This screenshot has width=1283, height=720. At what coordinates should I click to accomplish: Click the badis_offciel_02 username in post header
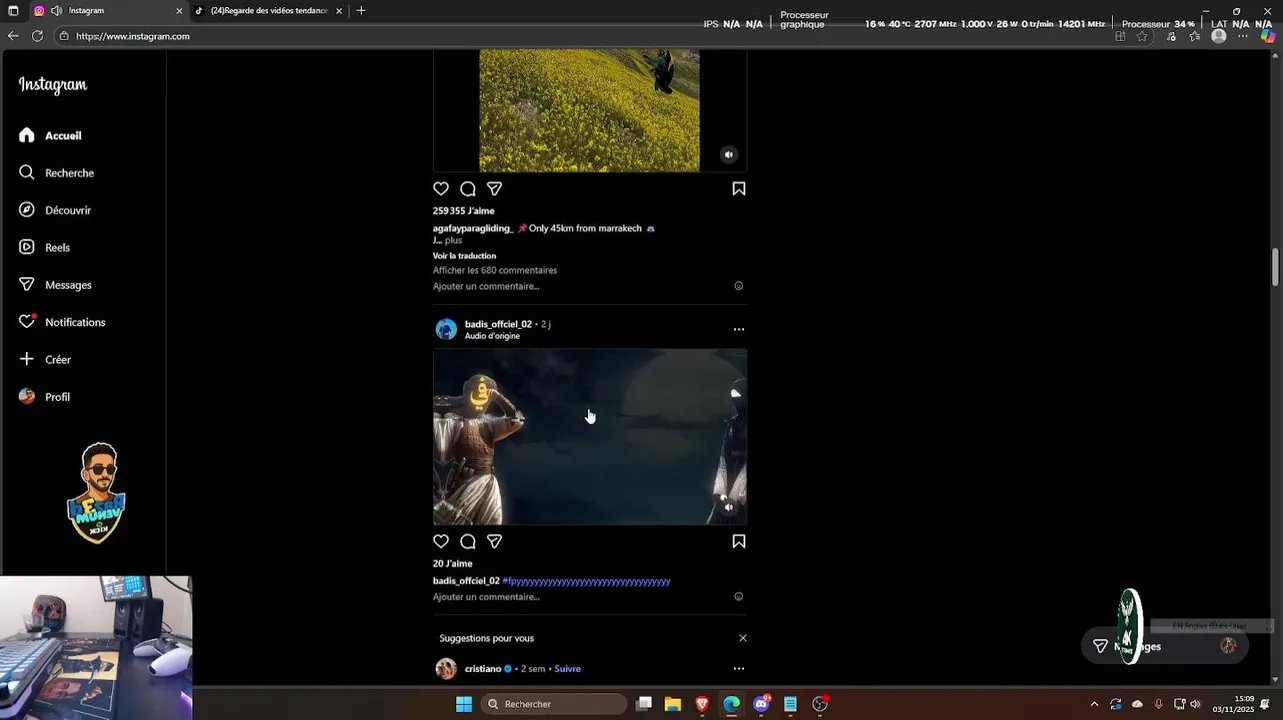click(x=498, y=324)
